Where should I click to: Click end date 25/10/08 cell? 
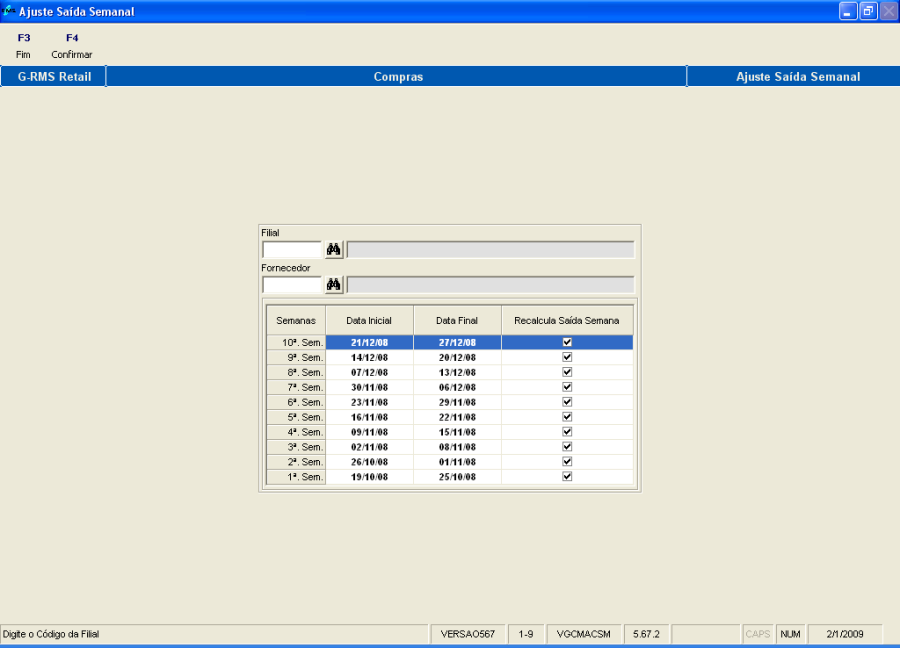tap(457, 477)
